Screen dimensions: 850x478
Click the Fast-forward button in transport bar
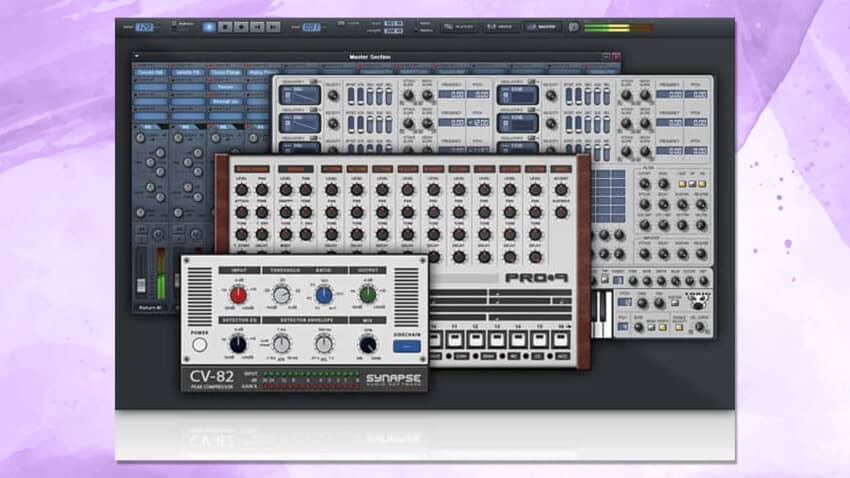pos(273,27)
